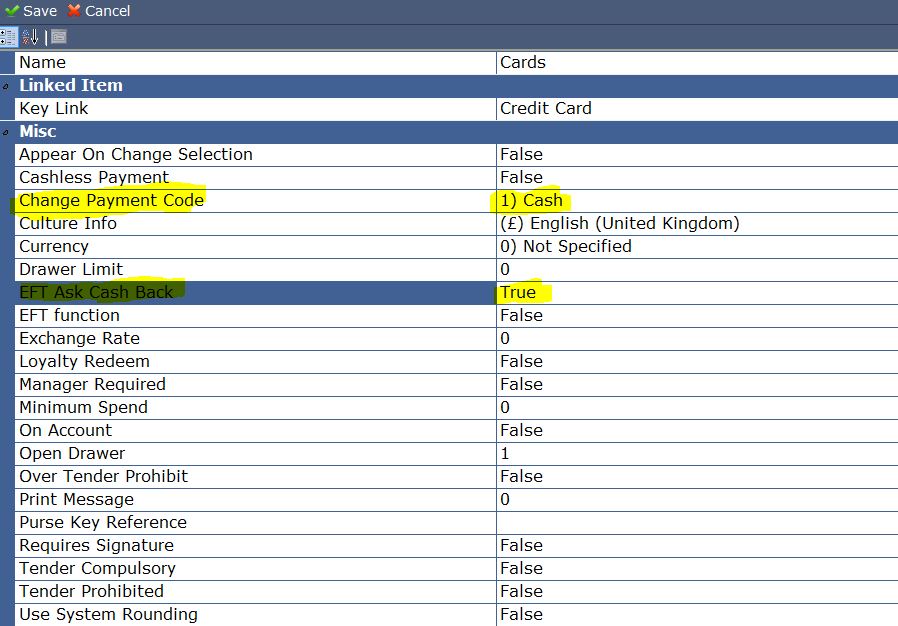Click the red Cancel X icon

pyautogui.click(x=74, y=10)
